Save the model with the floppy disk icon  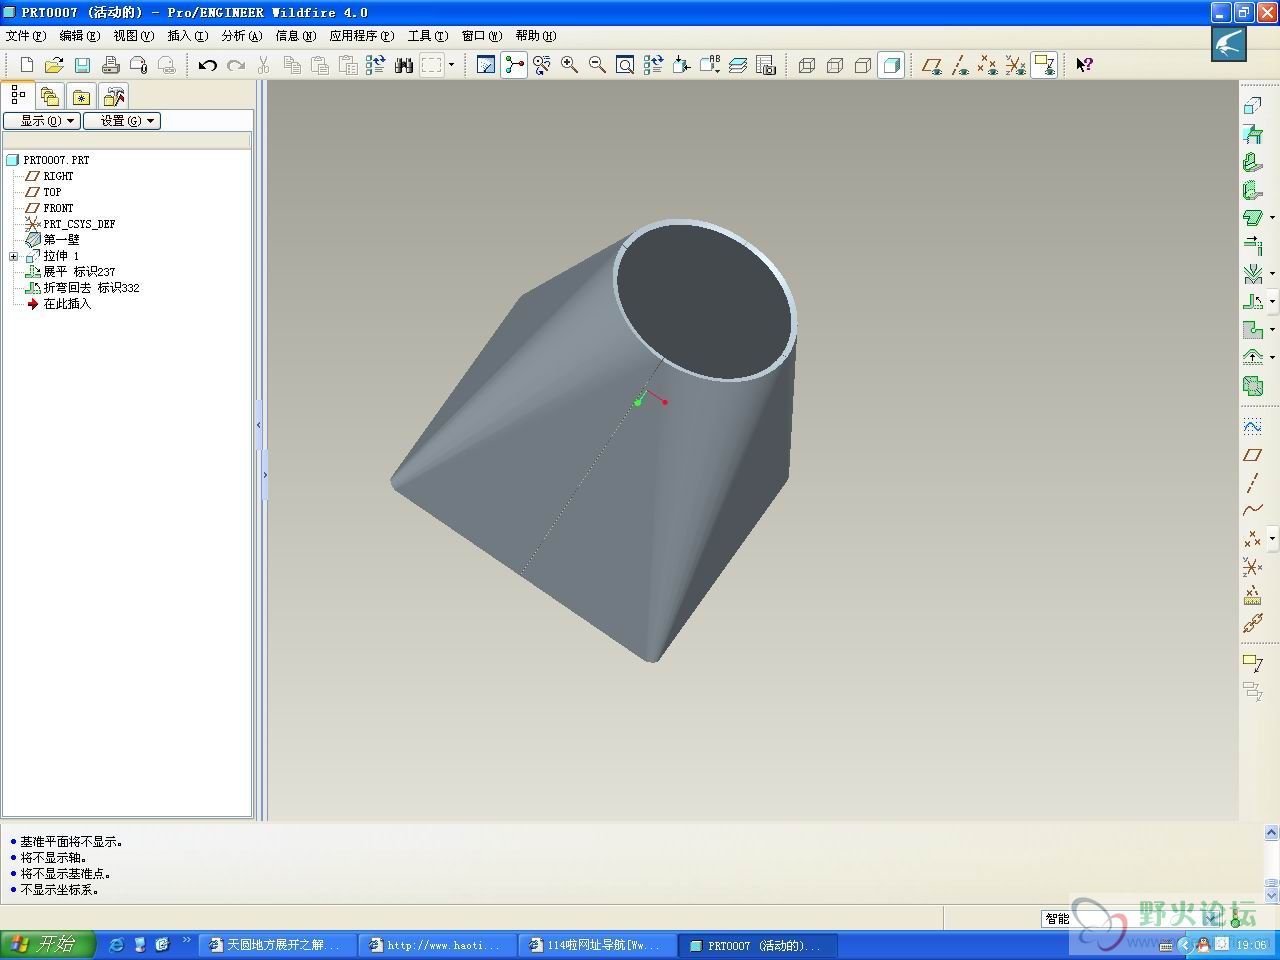tap(82, 65)
